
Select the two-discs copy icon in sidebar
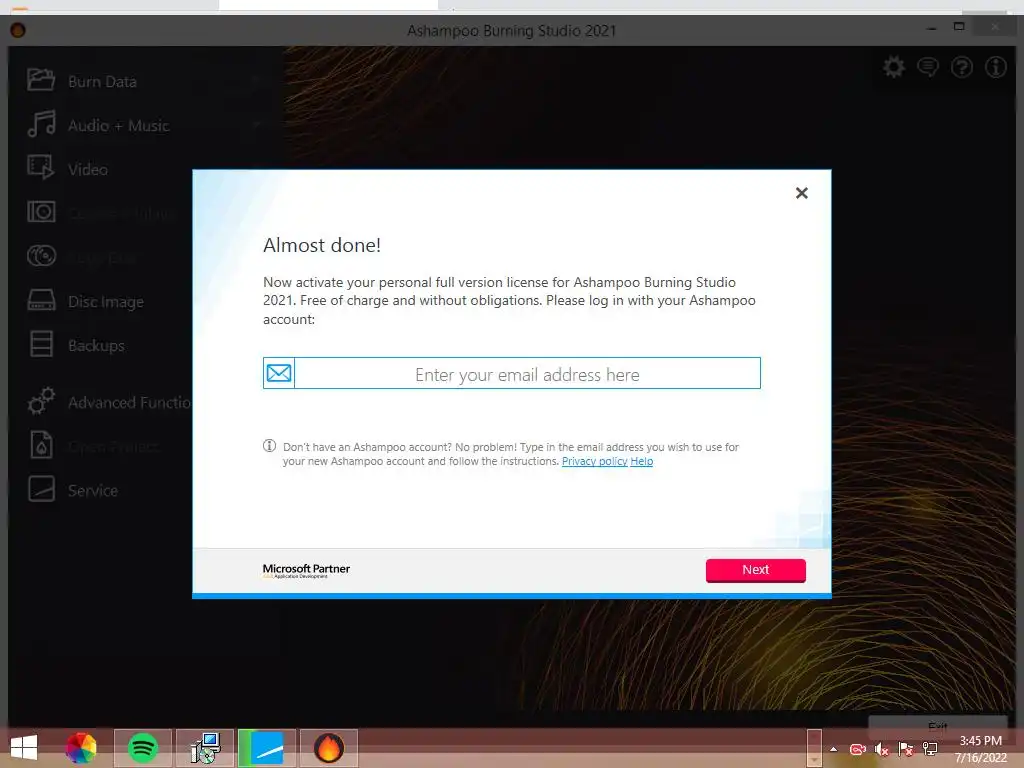pos(41,255)
